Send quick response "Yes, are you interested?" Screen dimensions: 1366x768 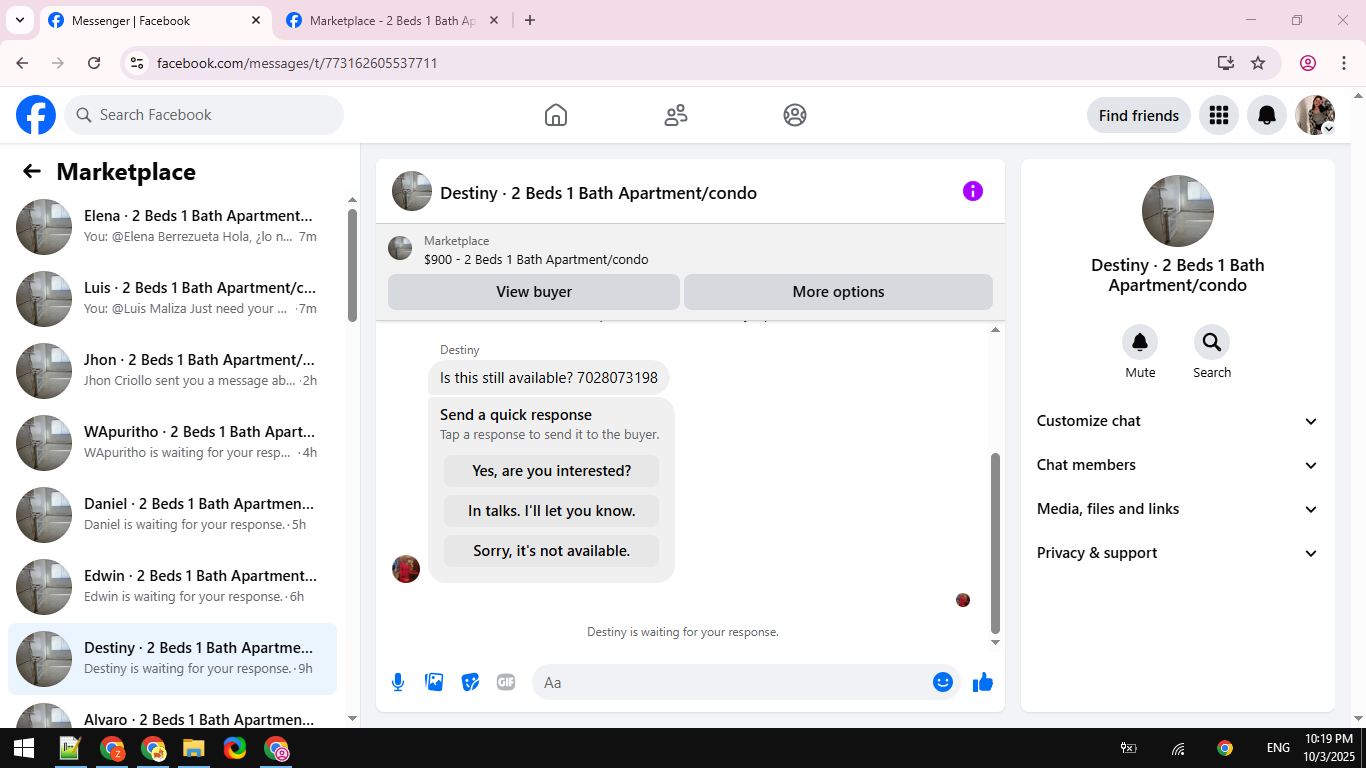[551, 471]
